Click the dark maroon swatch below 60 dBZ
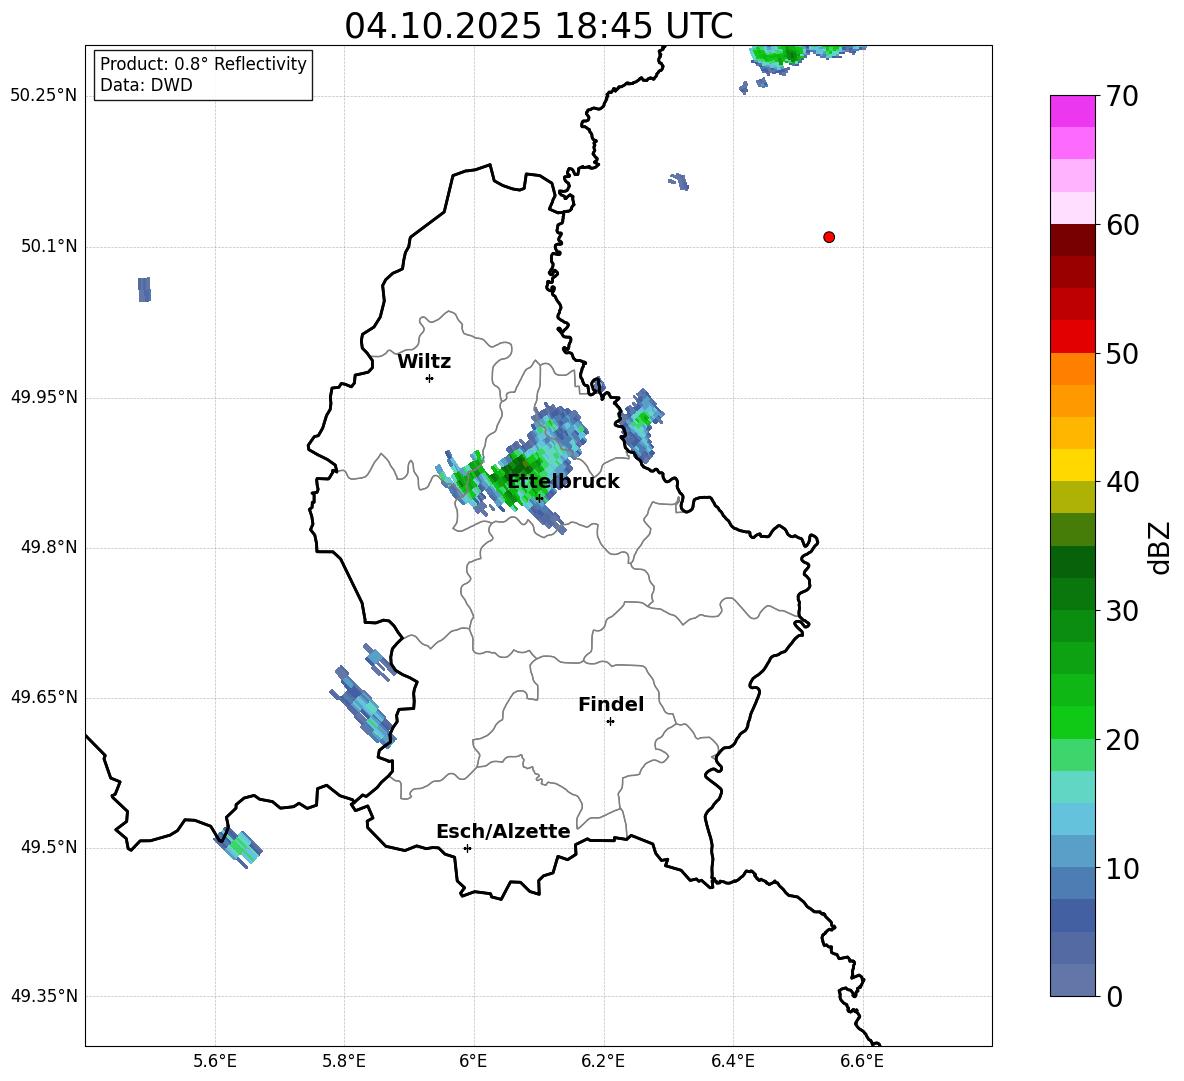1184x1081 pixels. coord(1073,241)
